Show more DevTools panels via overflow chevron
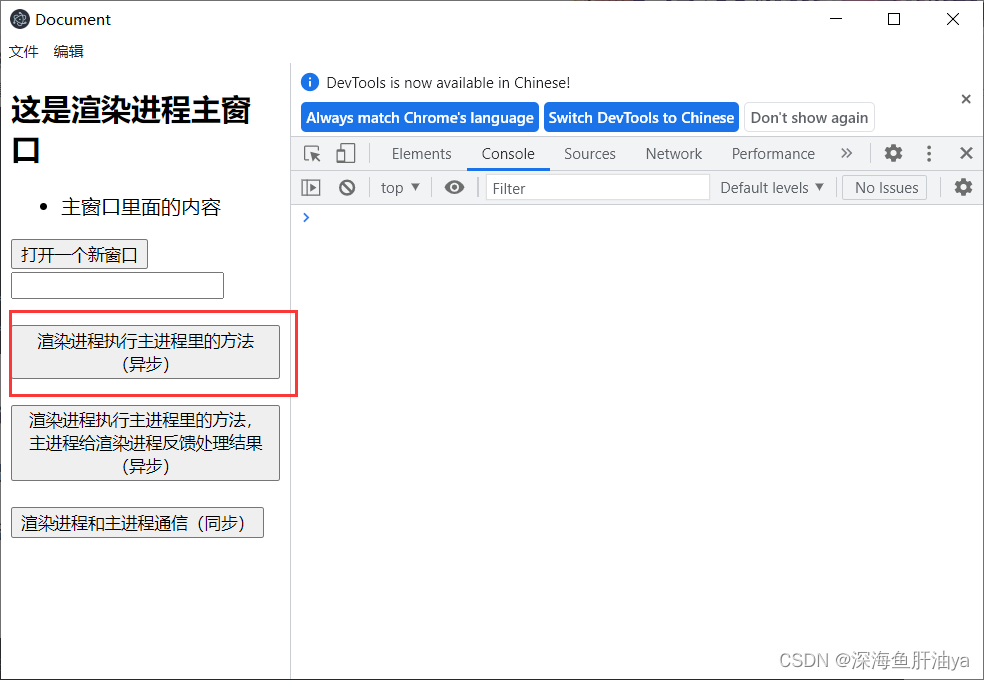The image size is (984, 680). (847, 153)
